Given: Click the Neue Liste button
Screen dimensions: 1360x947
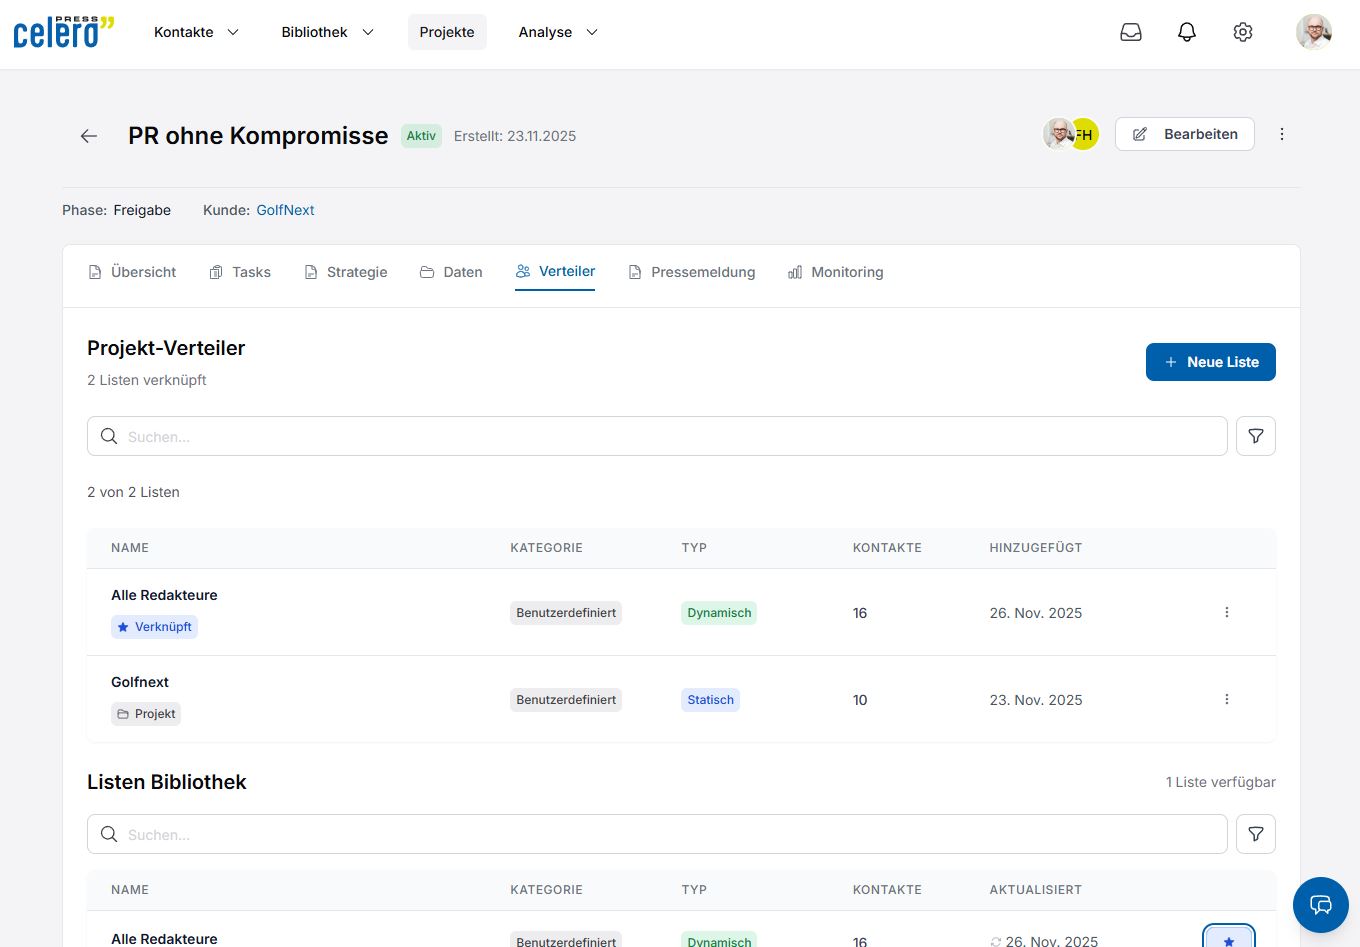Looking at the screenshot, I should (x=1210, y=362).
